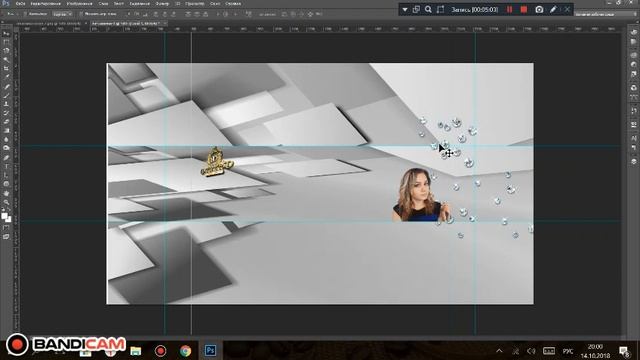Open Bandicam bar dropdown arrow menu
Image resolution: width=640 pixels, height=360 pixels.
(x=404, y=9)
